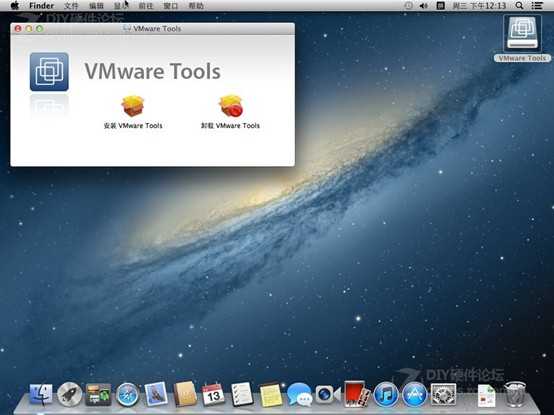Open Contacts address book in Dock
Screen dimensions: 554x415
pyautogui.click(x=185, y=394)
